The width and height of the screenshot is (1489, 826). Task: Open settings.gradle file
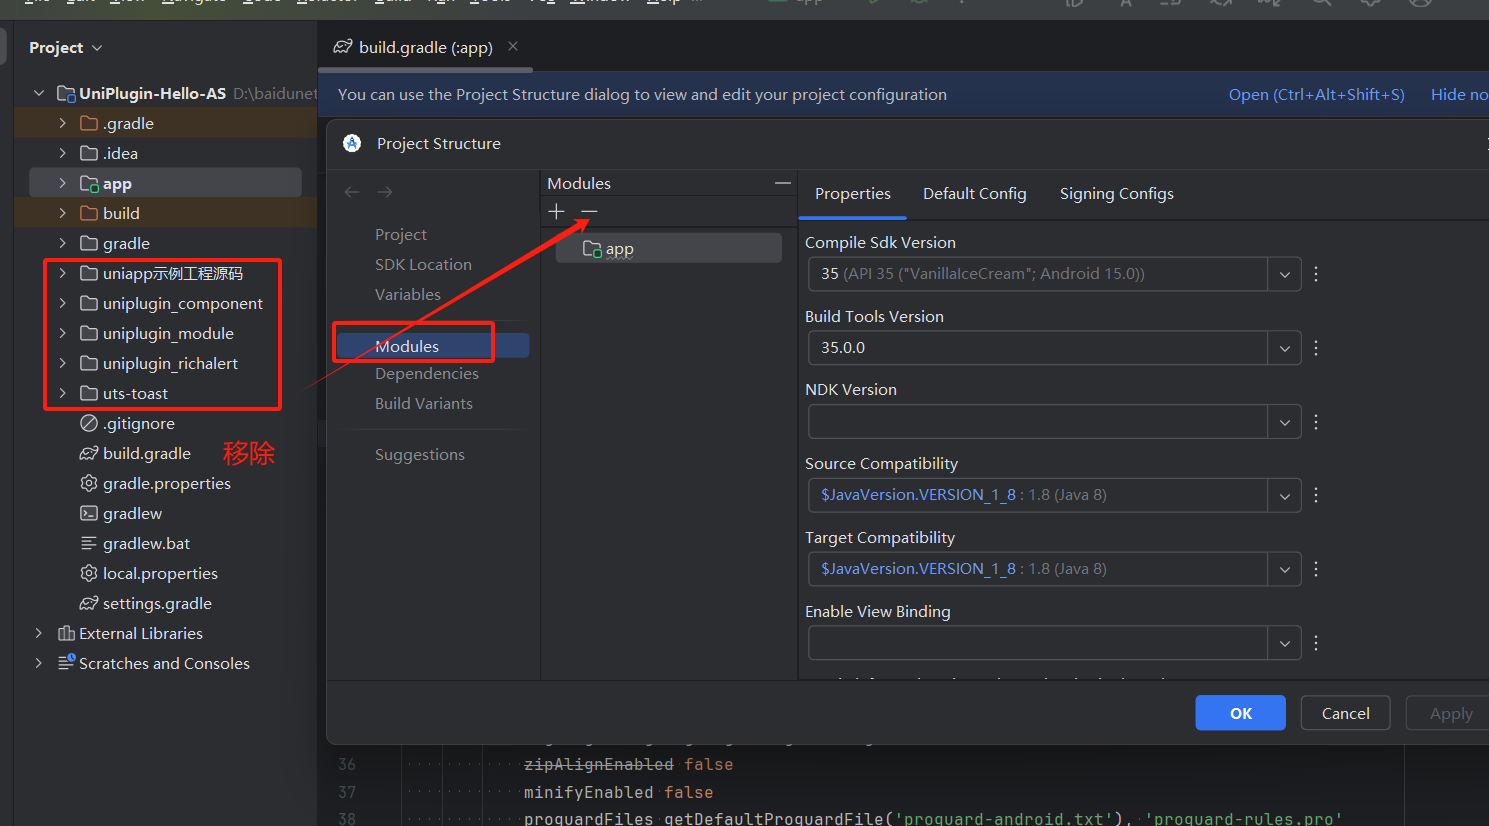point(146,603)
